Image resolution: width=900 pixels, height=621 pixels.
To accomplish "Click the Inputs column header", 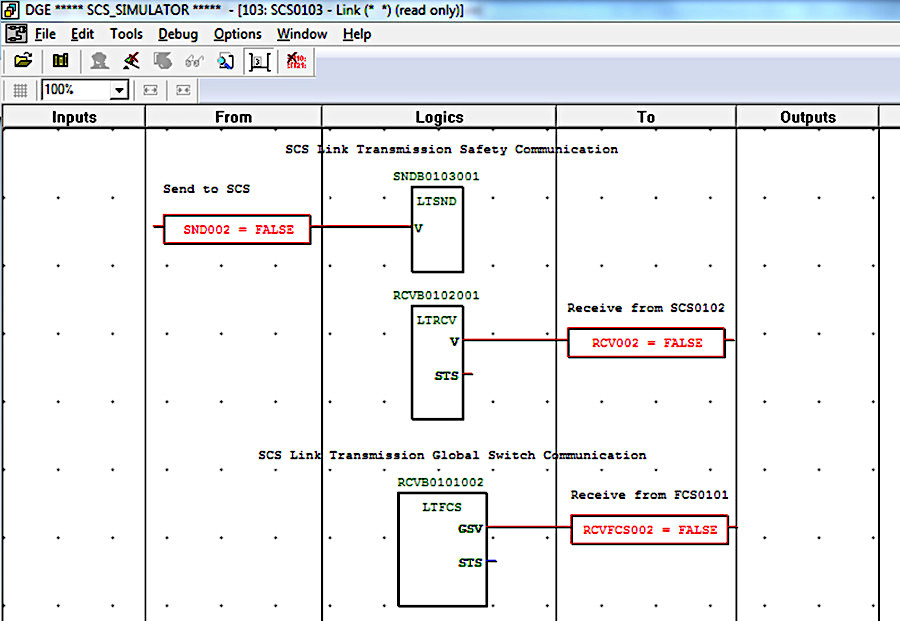I will click(x=74, y=117).
